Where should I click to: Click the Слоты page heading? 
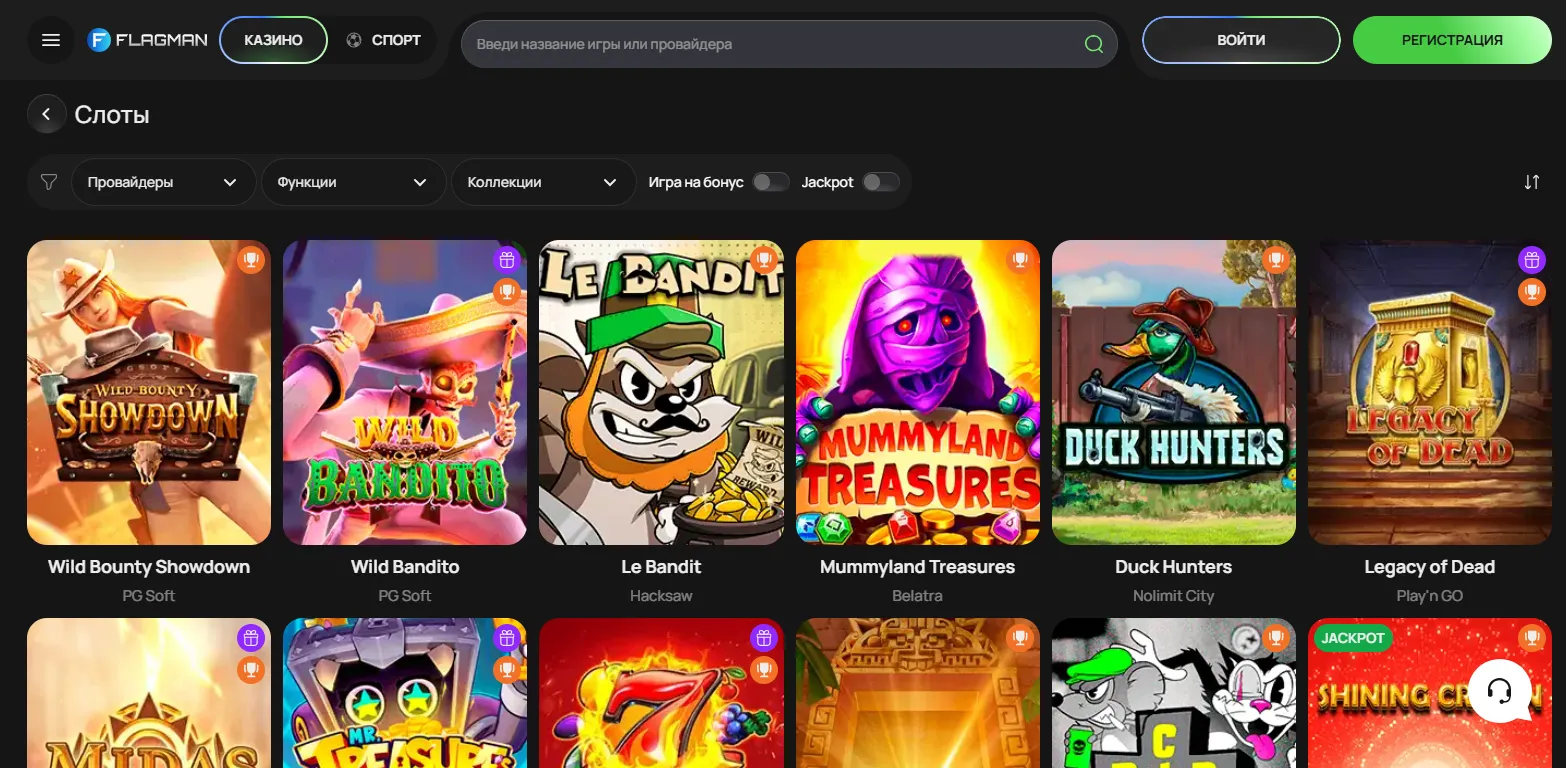112,115
